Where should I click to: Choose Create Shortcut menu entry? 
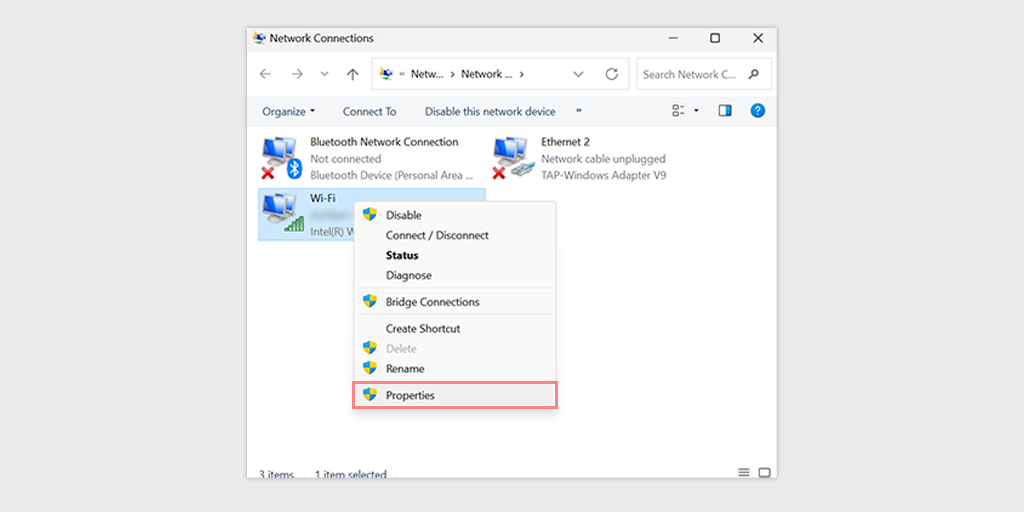tap(455, 328)
